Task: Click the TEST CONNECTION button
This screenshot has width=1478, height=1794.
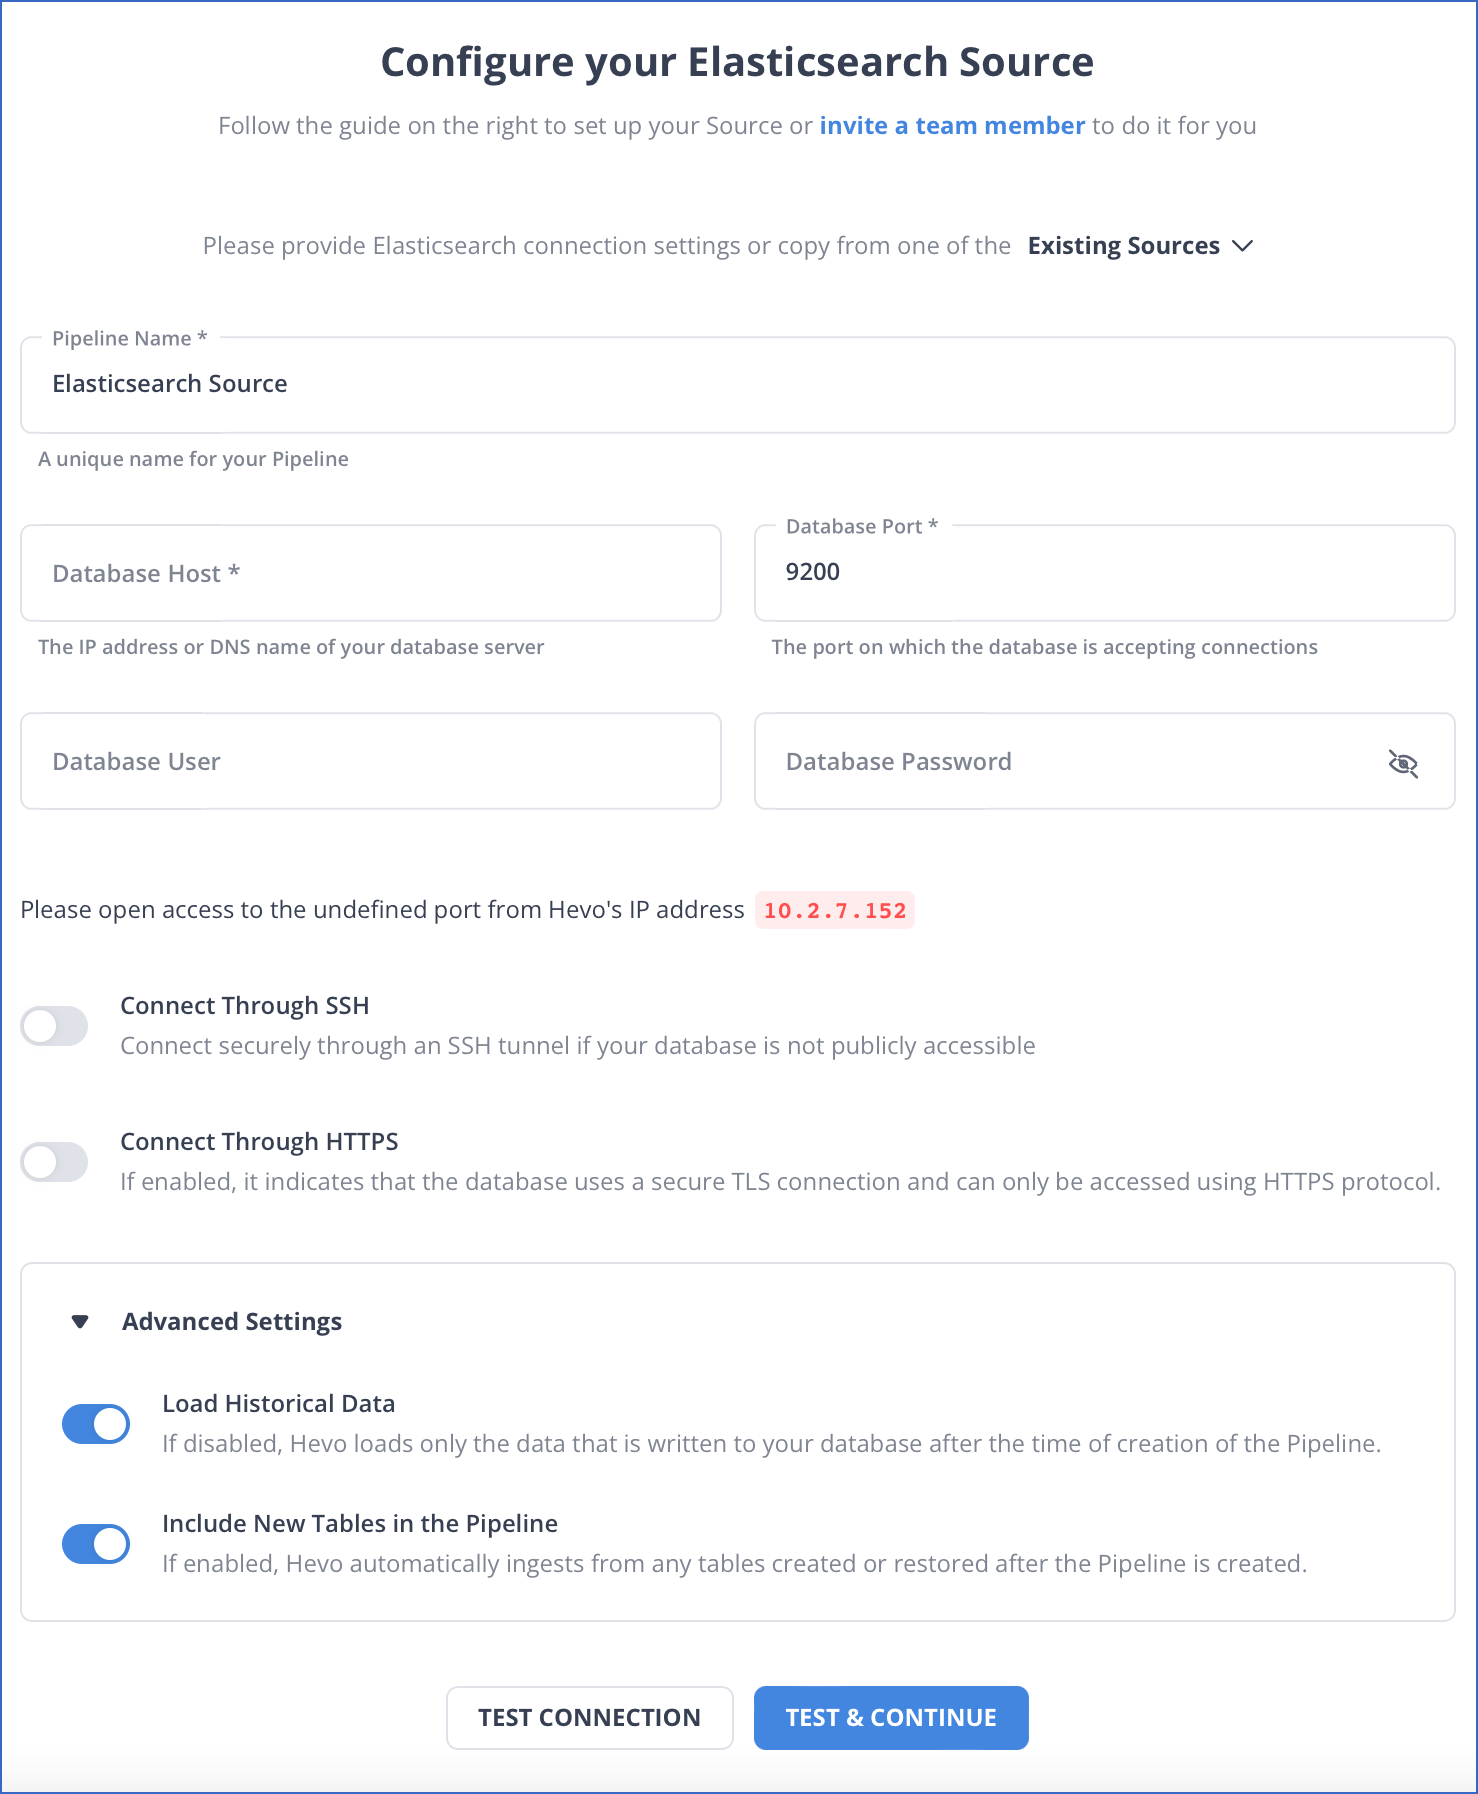Action: 590,1718
